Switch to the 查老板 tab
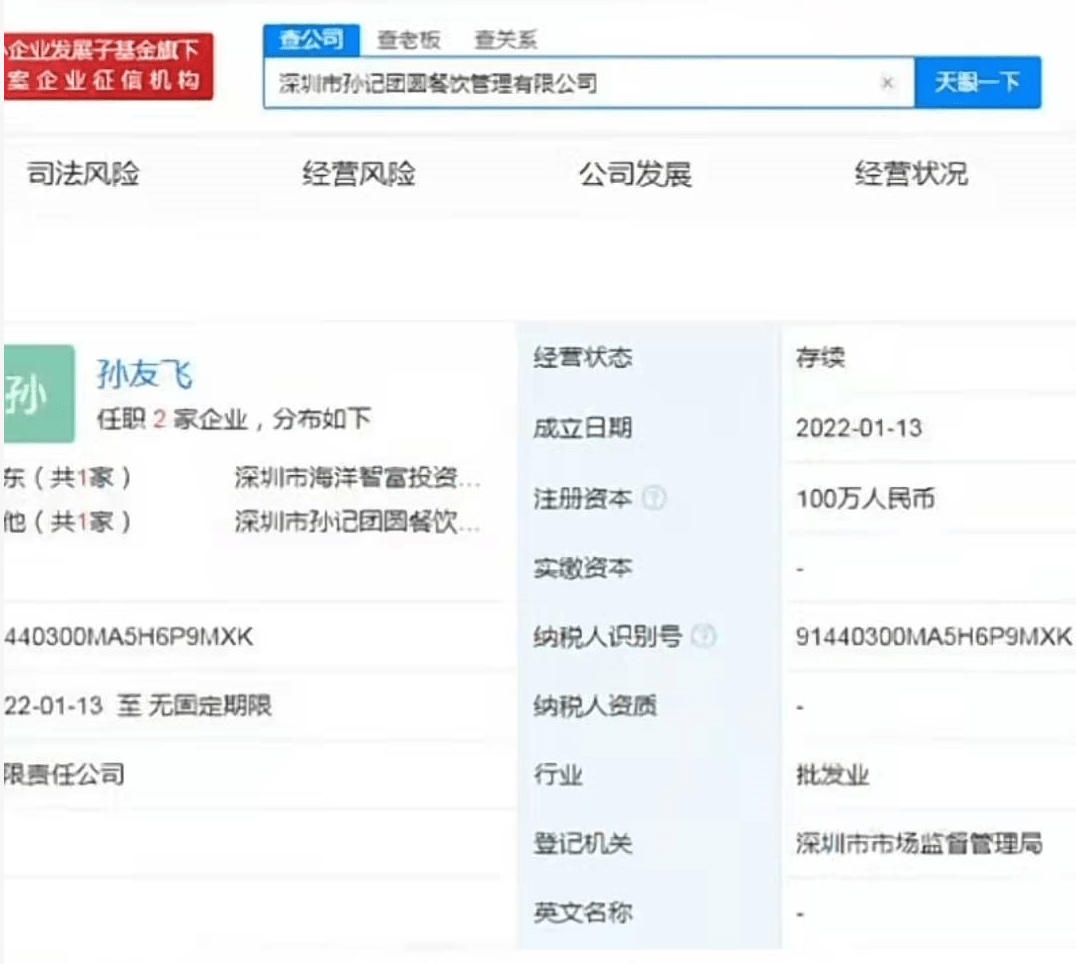Screen dimensions: 1076x964 coord(408,41)
